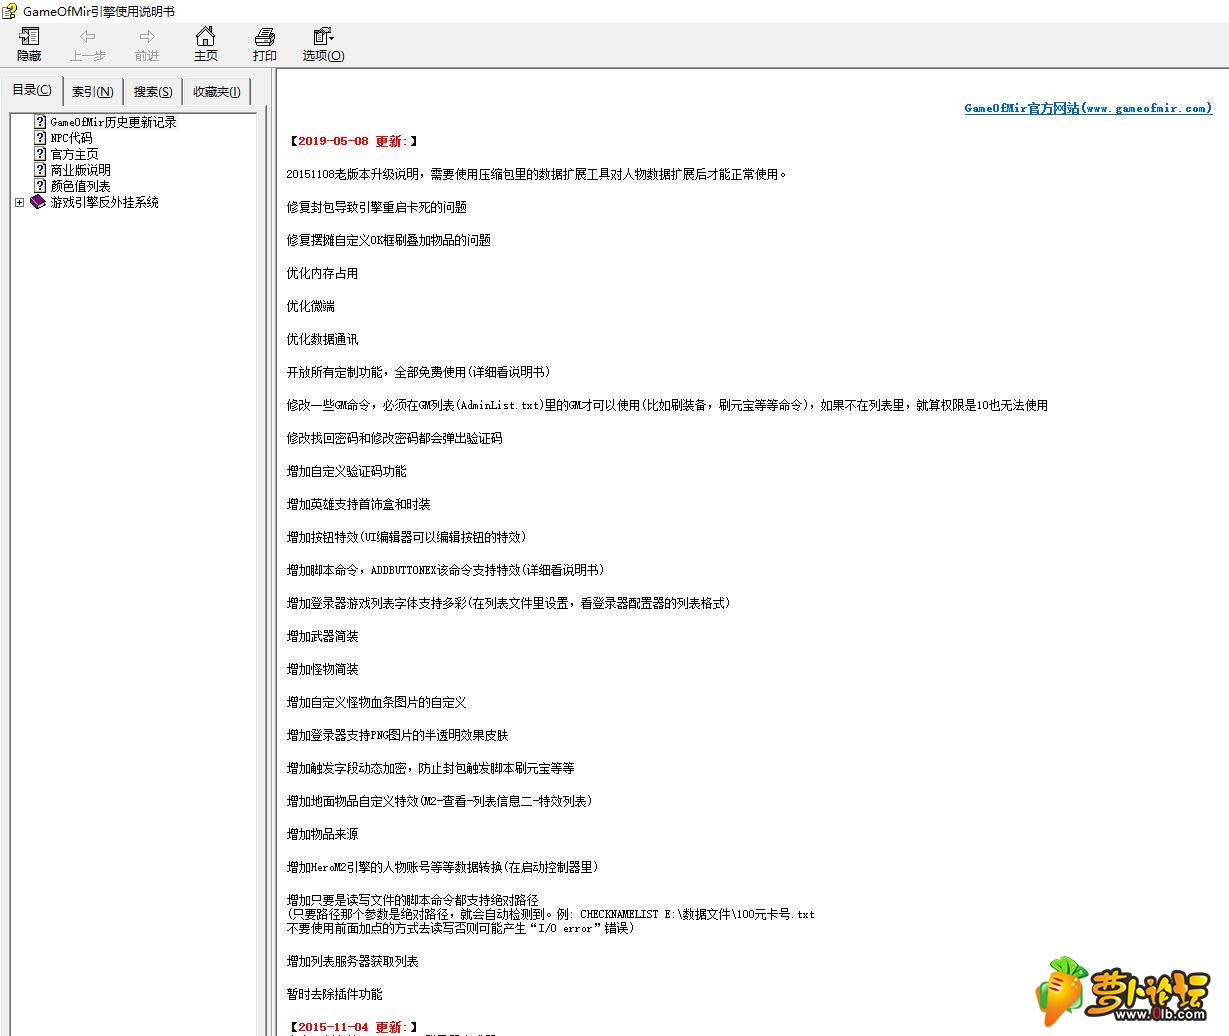Open the 颜色值列表 topic

81,186
